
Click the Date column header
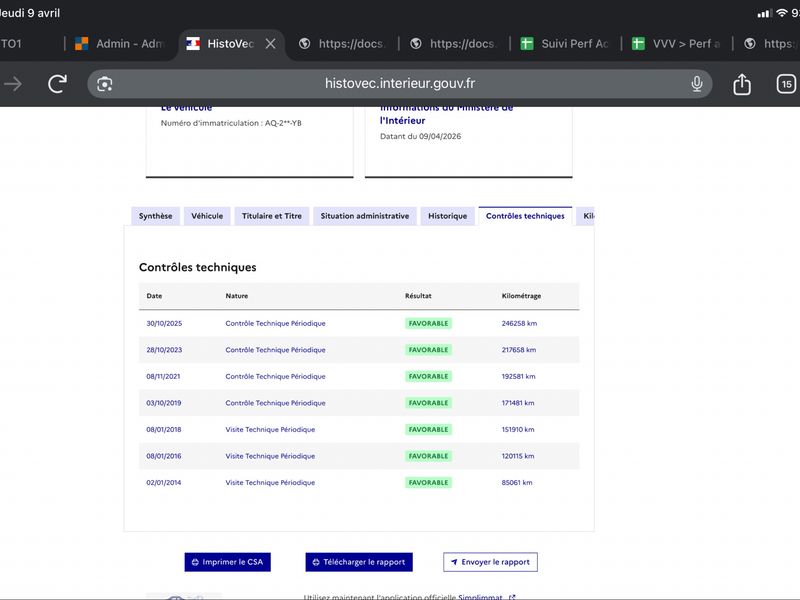click(x=154, y=296)
